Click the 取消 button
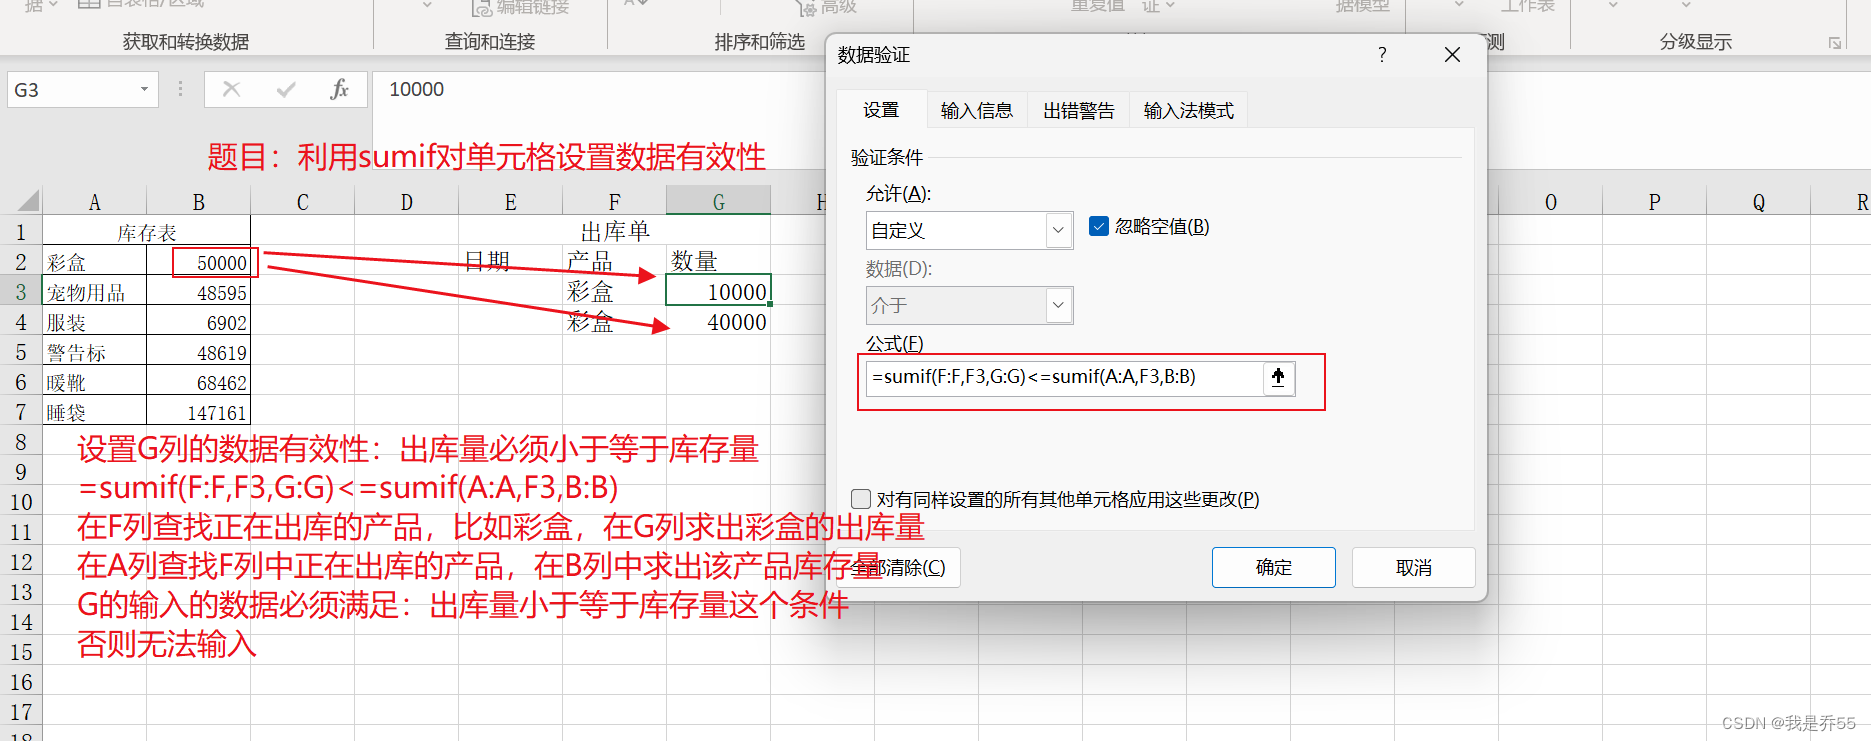This screenshot has height=741, width=1871. pyautogui.click(x=1414, y=567)
